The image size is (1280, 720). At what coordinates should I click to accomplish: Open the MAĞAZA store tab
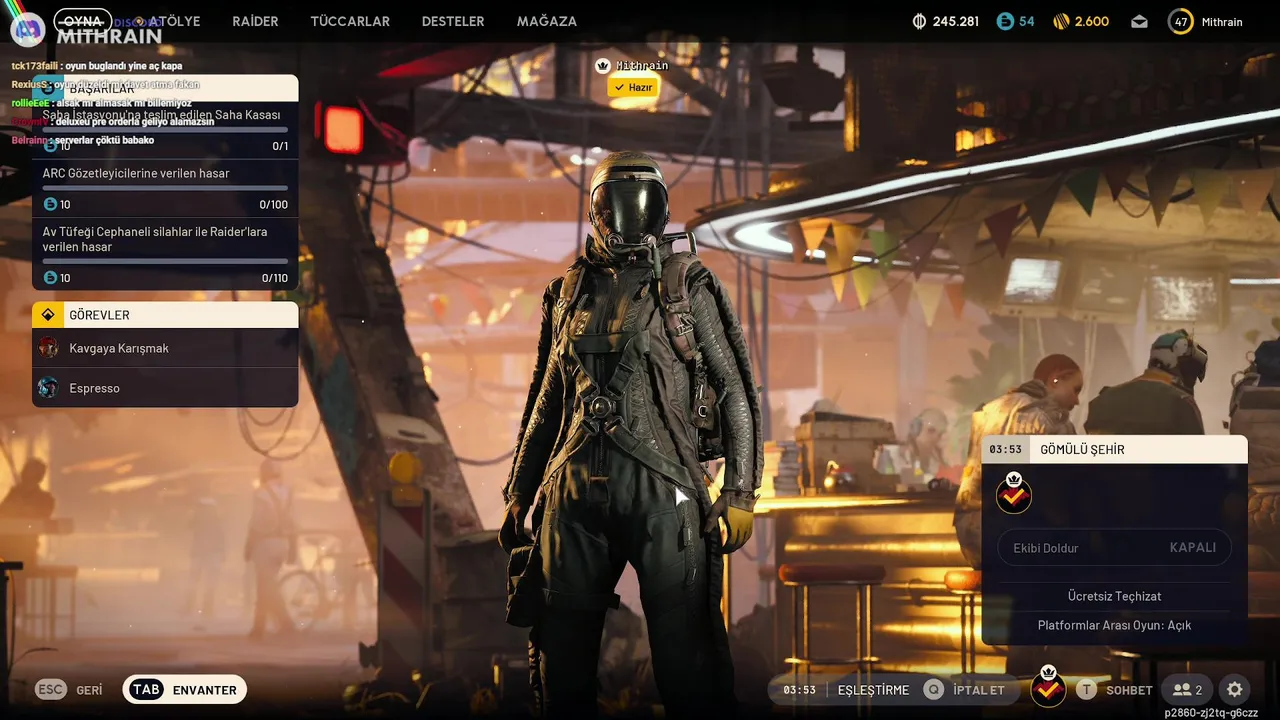(547, 21)
